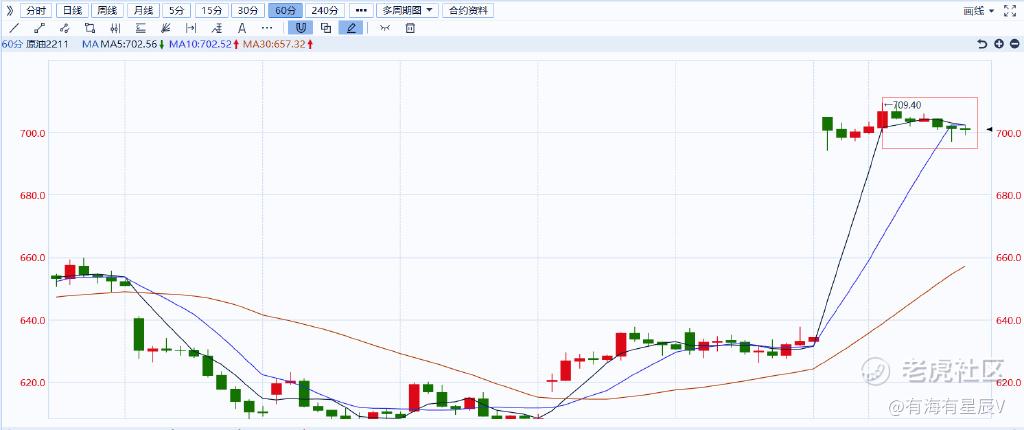
Task: Select the 5分 period
Action: pyautogui.click(x=176, y=10)
